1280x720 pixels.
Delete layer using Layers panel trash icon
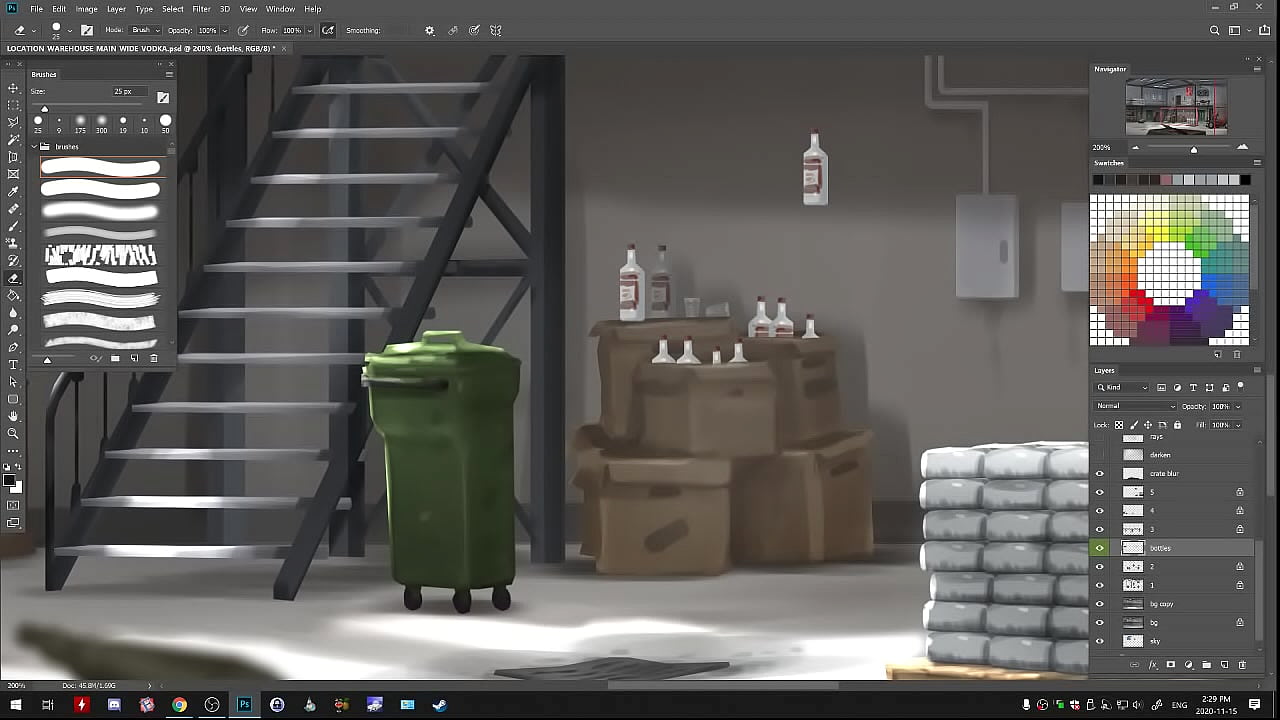coord(1242,665)
